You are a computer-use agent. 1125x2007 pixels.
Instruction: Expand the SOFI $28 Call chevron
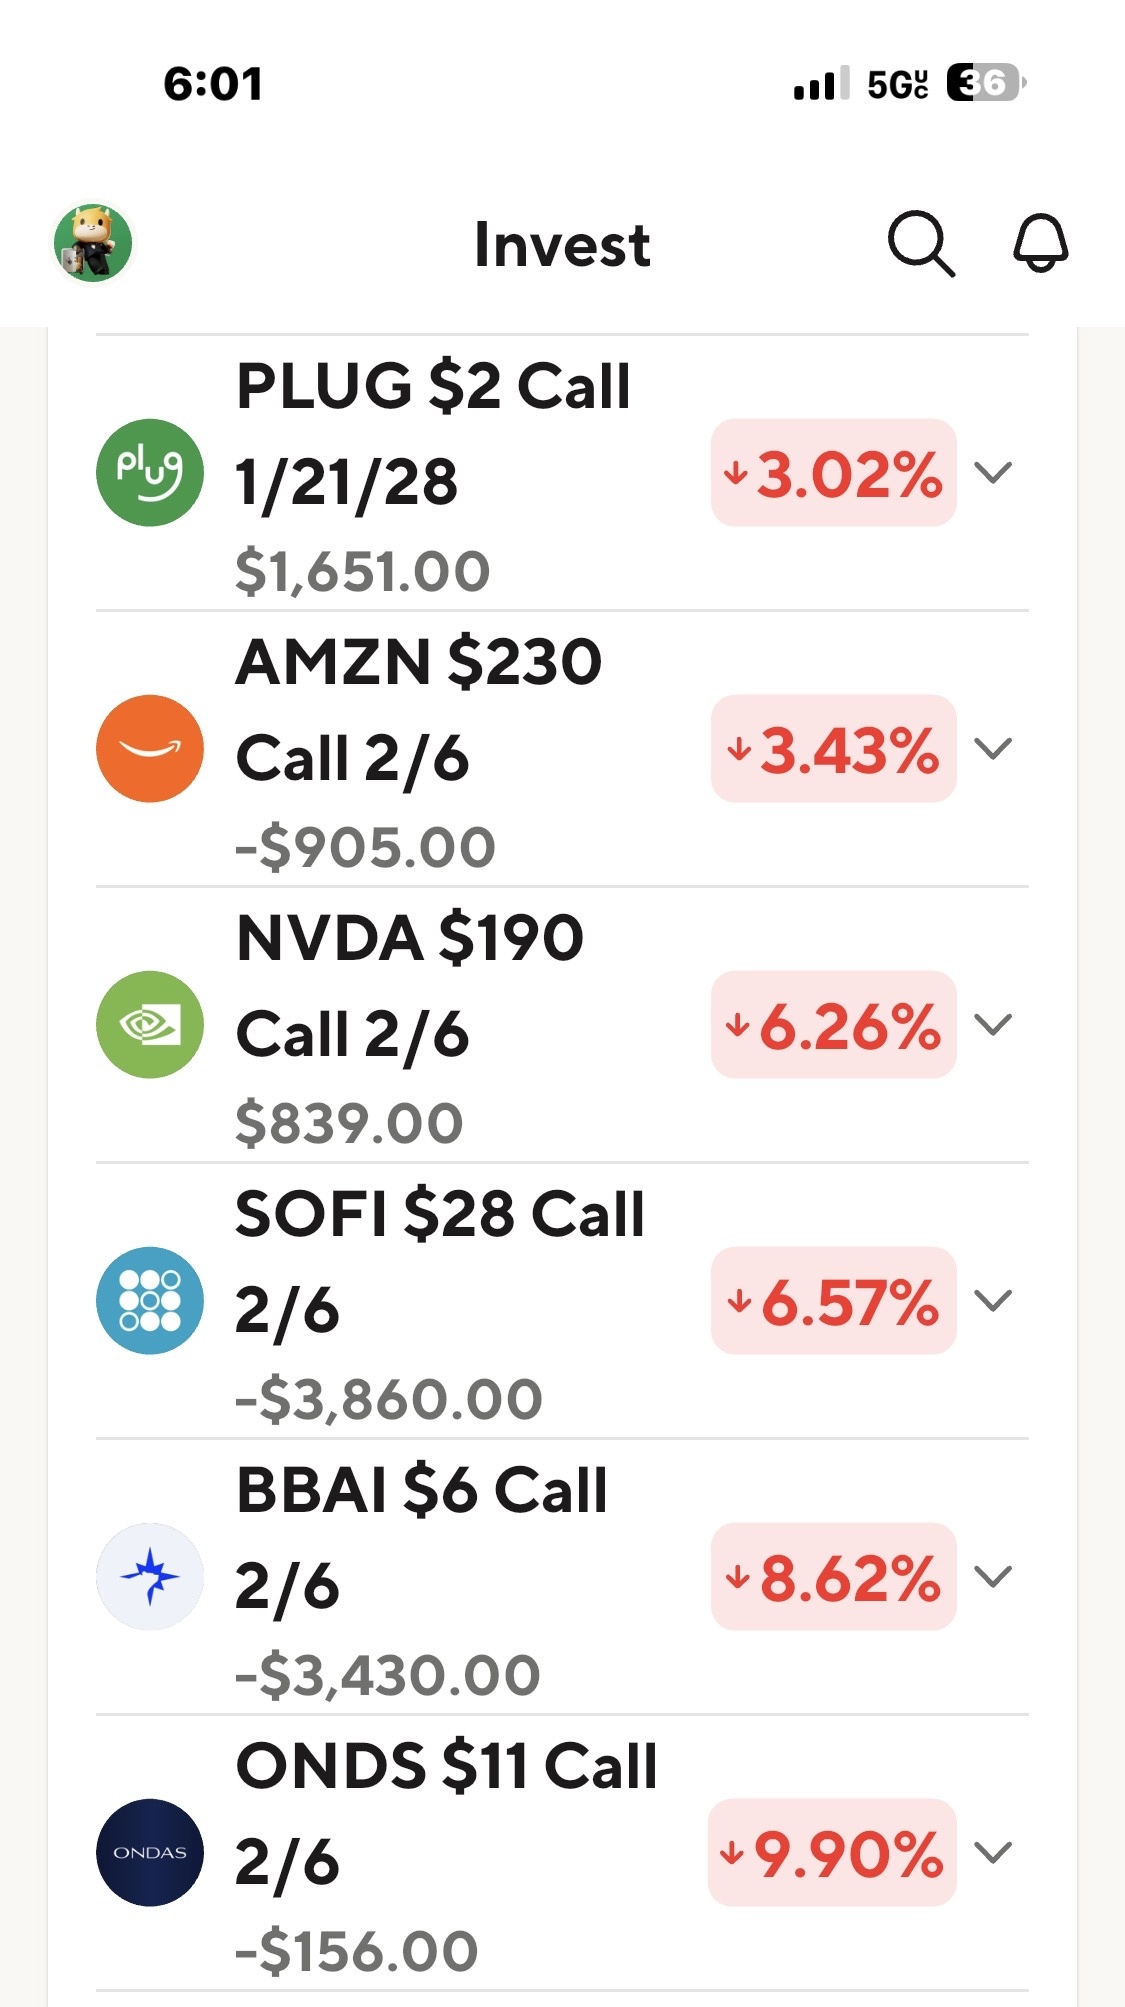pyautogui.click(x=993, y=1300)
